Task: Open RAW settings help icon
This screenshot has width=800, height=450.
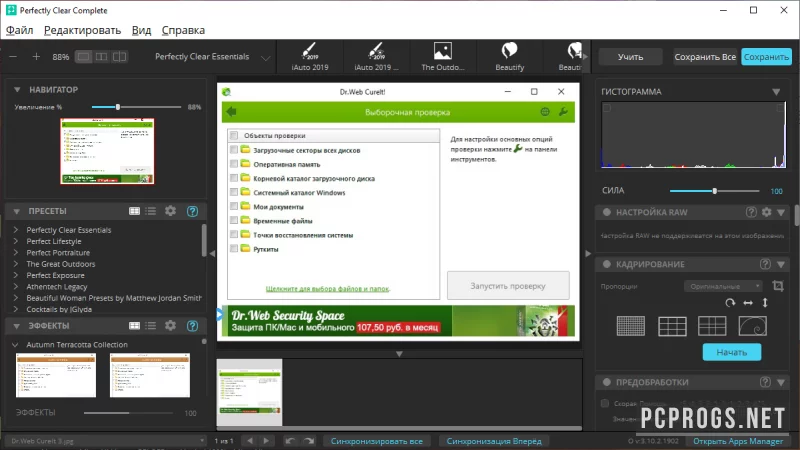Action: click(x=751, y=212)
